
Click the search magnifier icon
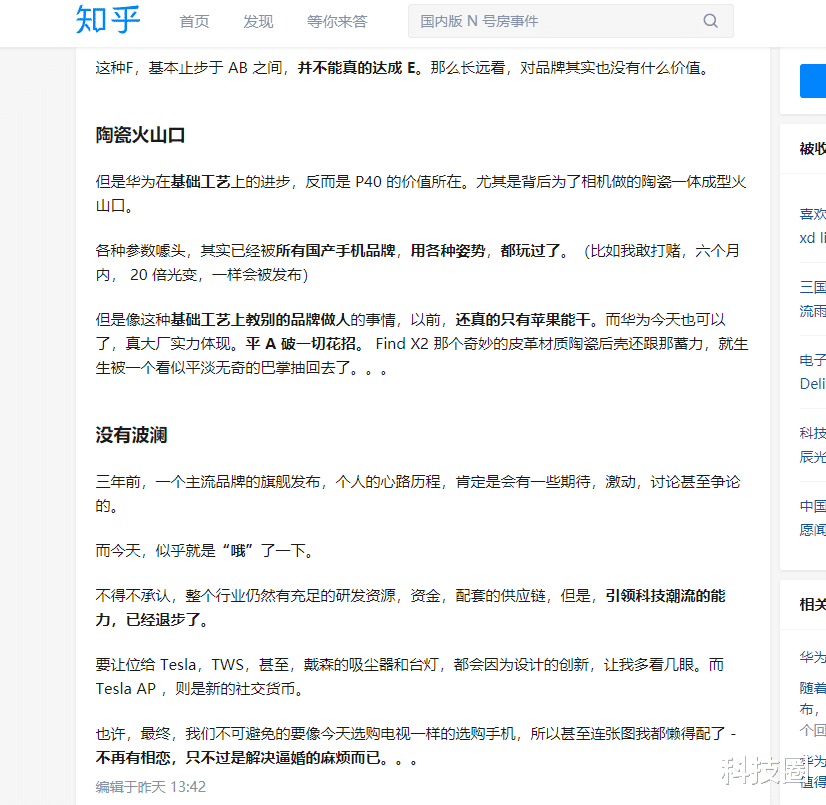click(x=710, y=21)
